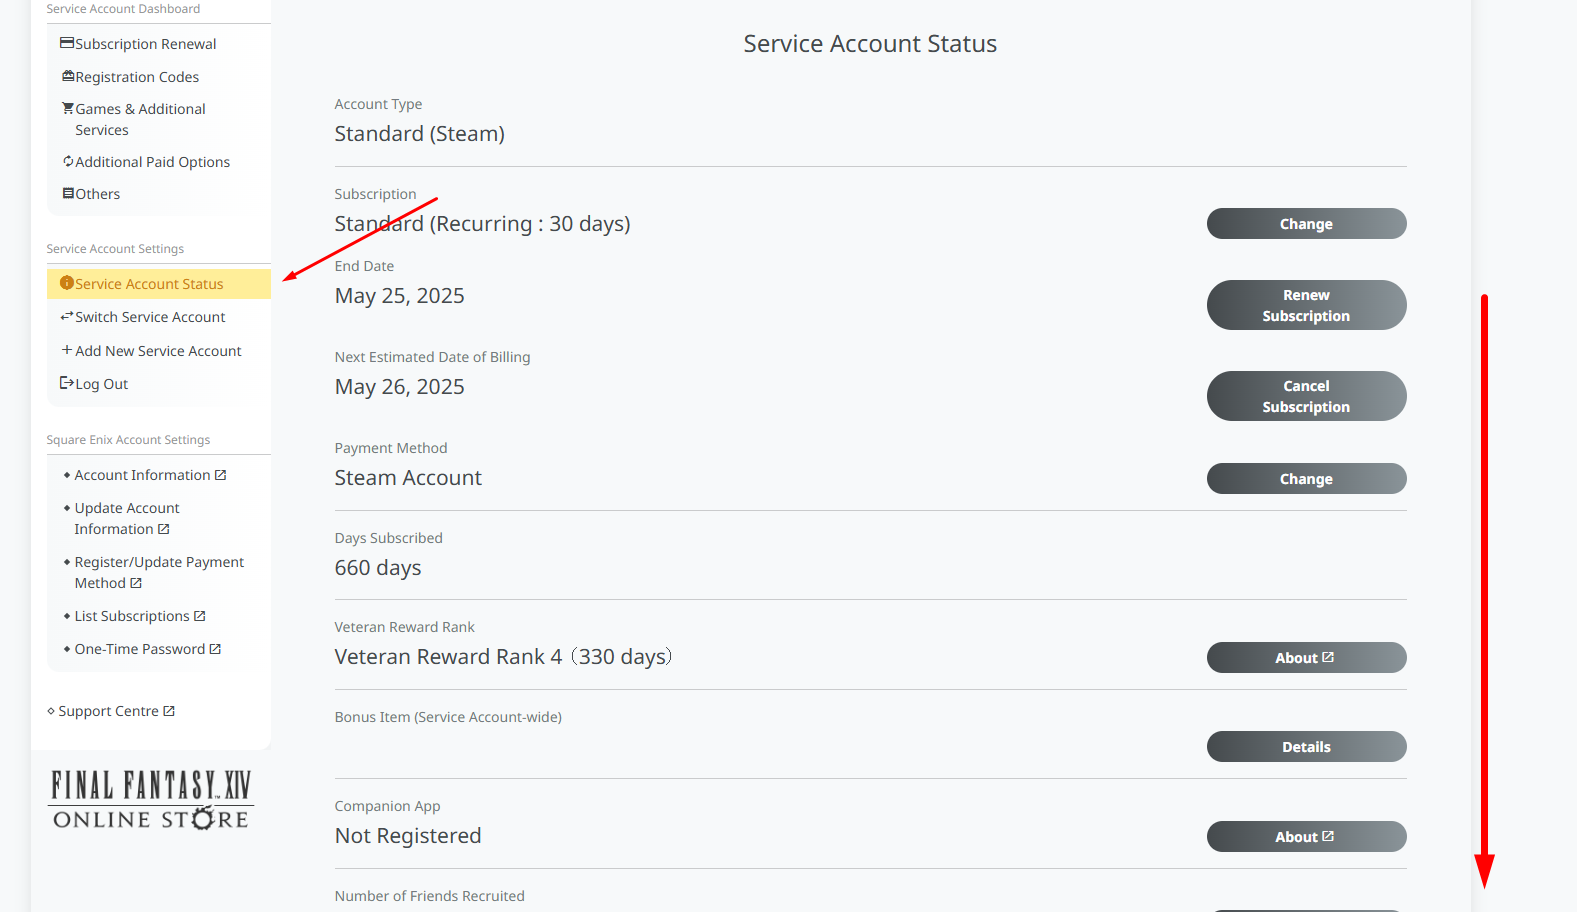Click the Log Out icon

[x=67, y=383]
